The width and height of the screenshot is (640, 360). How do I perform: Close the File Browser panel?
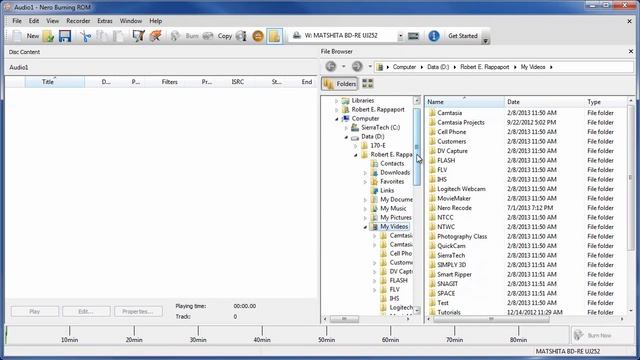click(631, 51)
